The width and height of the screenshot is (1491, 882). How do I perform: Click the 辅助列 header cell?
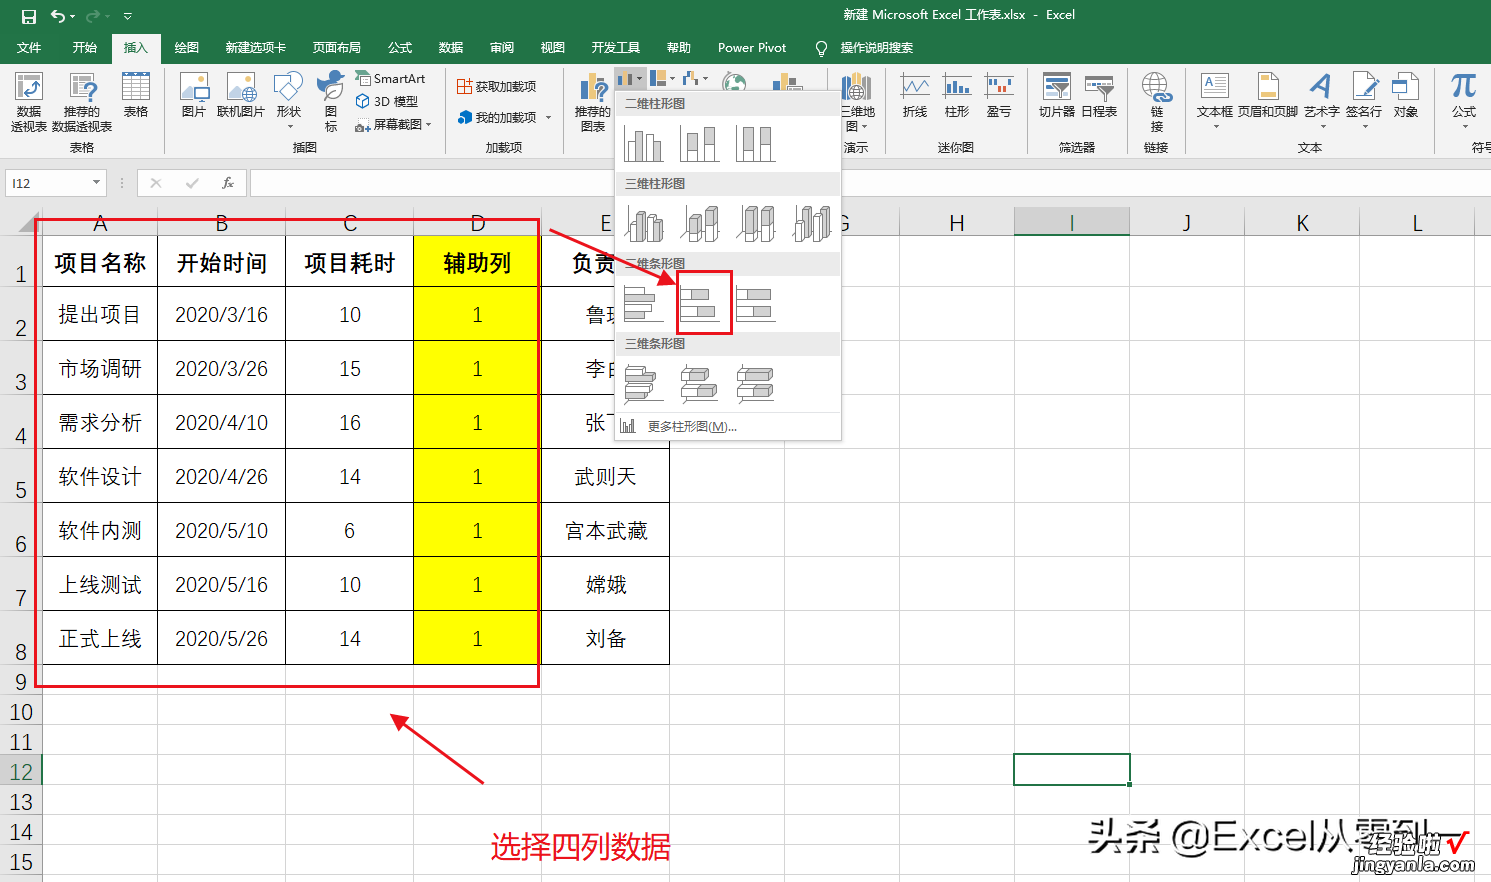[477, 262]
